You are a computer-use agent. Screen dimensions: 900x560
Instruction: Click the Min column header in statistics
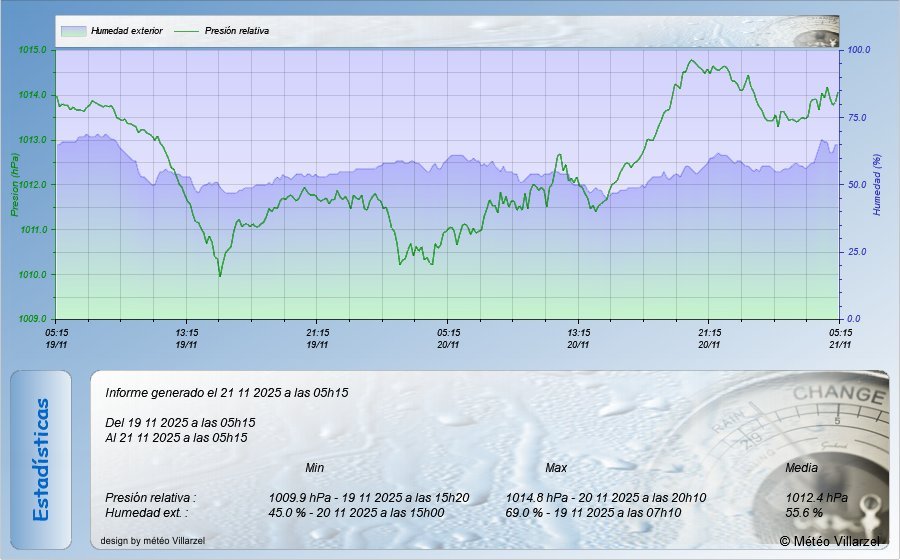tap(314, 468)
